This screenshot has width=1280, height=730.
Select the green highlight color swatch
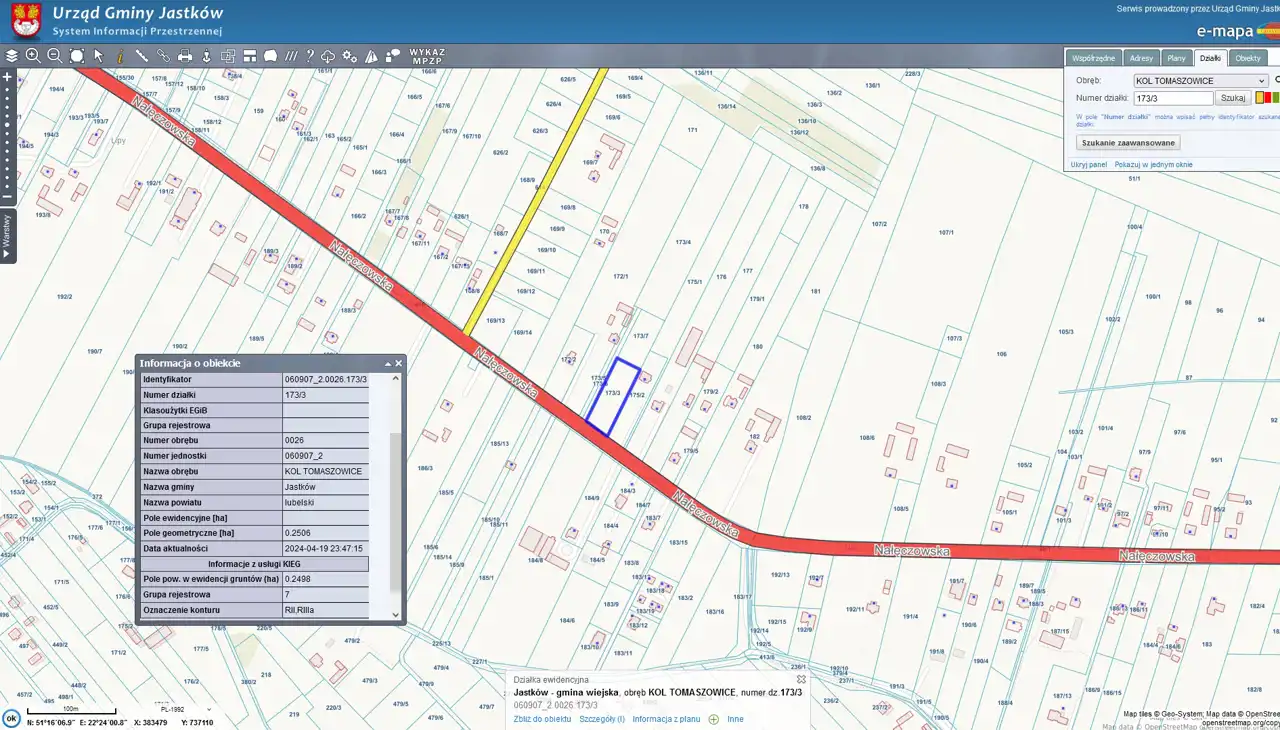point(1274,98)
